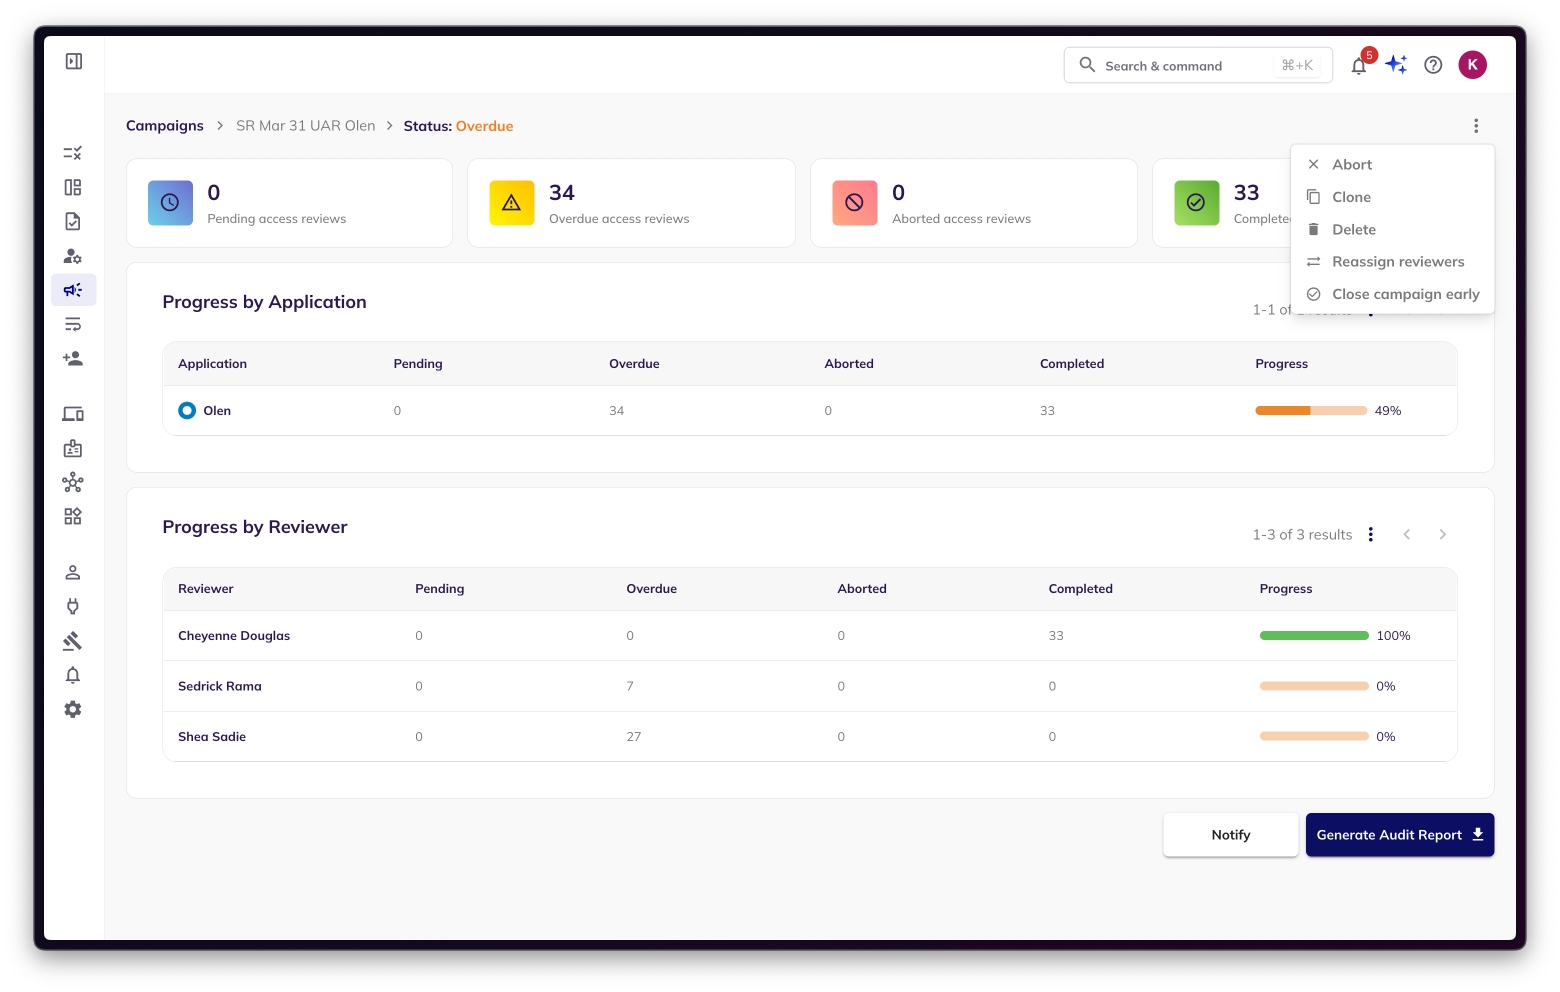Select Close campaign early menu option
The image size is (1560, 992).
(1405, 294)
